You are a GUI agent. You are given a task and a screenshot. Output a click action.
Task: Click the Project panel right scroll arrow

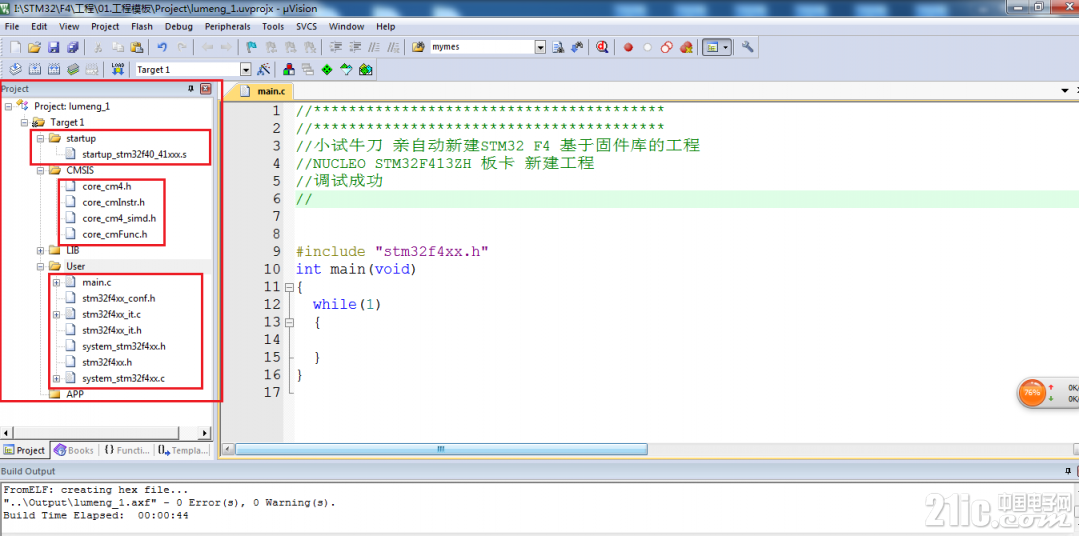coord(205,433)
